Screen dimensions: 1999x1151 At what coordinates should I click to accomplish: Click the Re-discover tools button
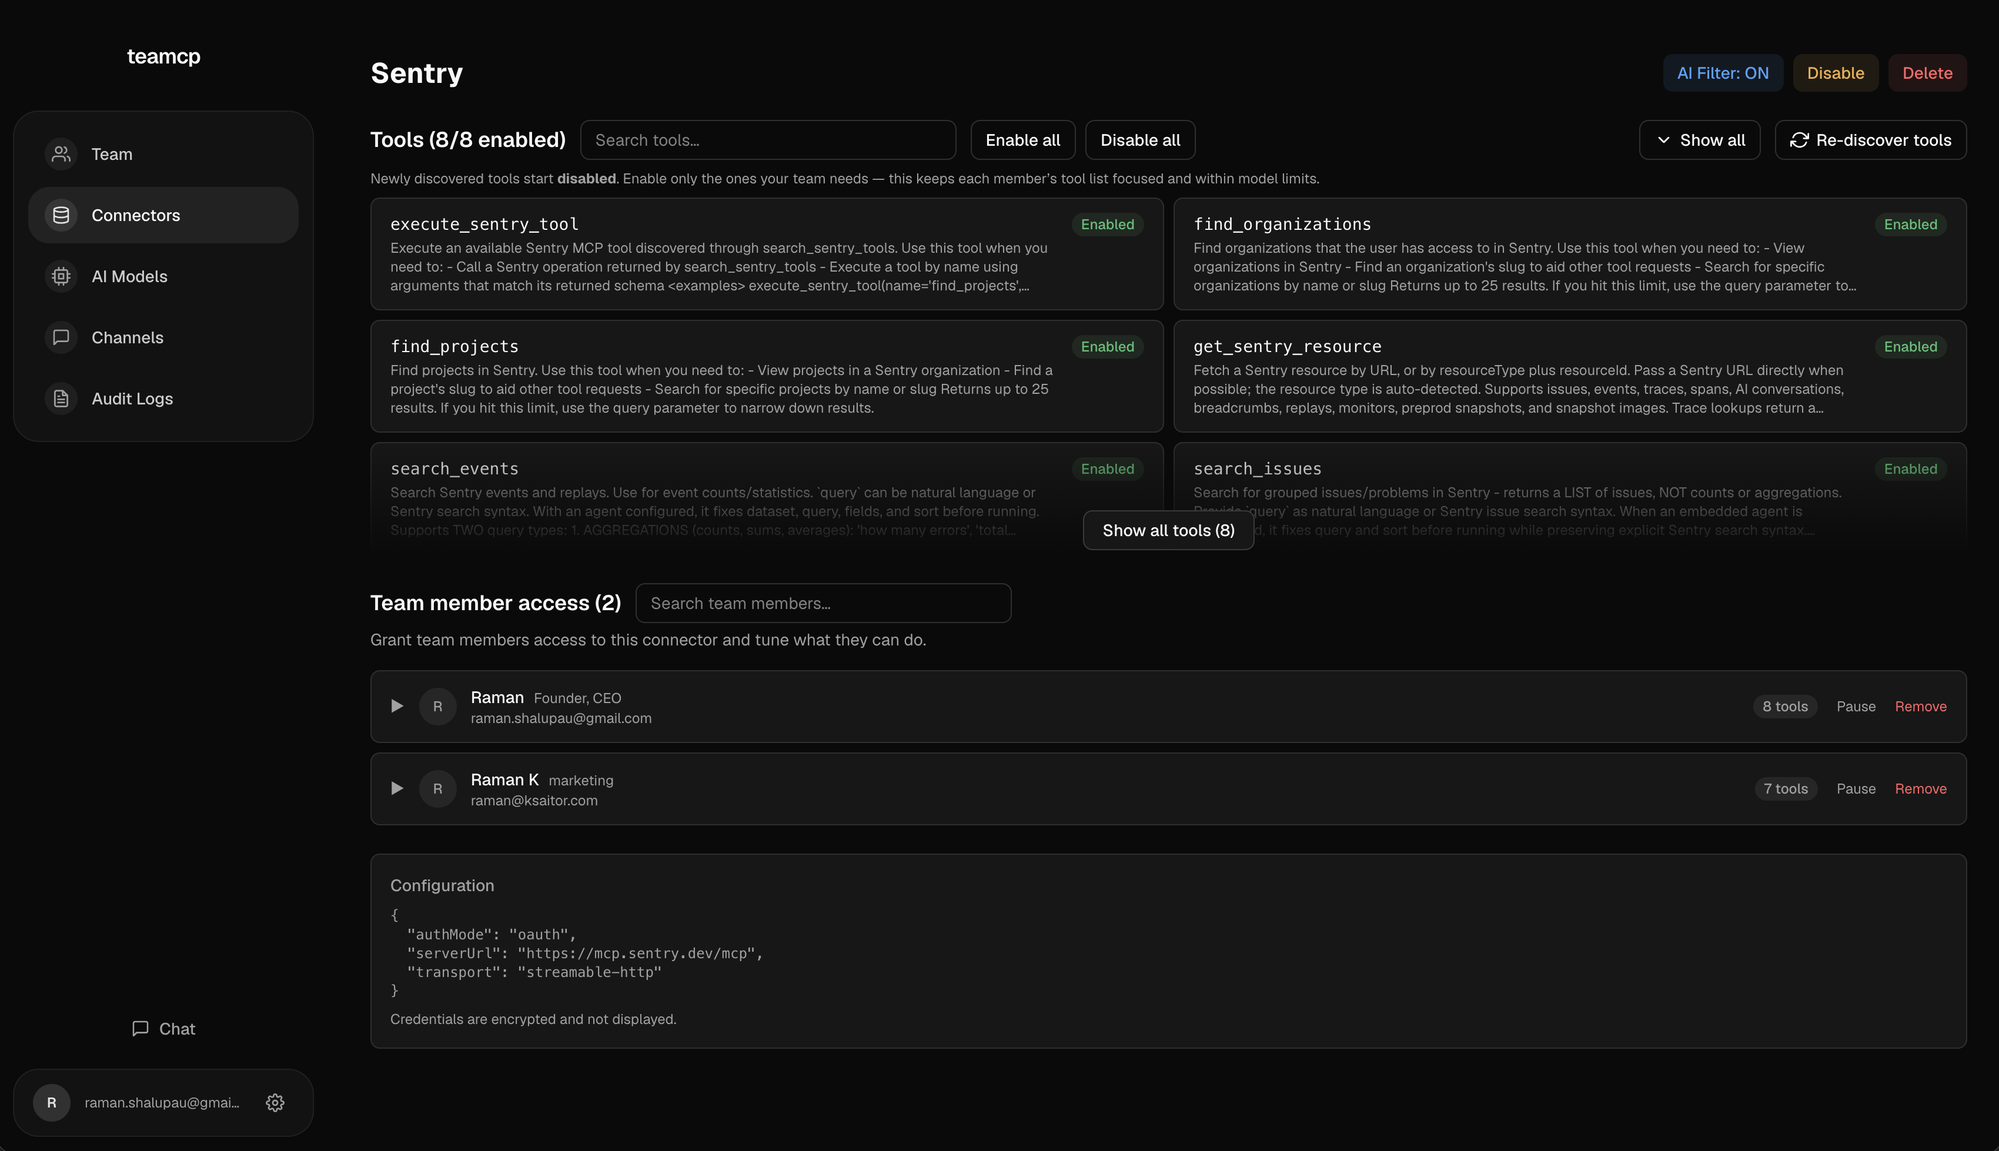[x=1870, y=140]
